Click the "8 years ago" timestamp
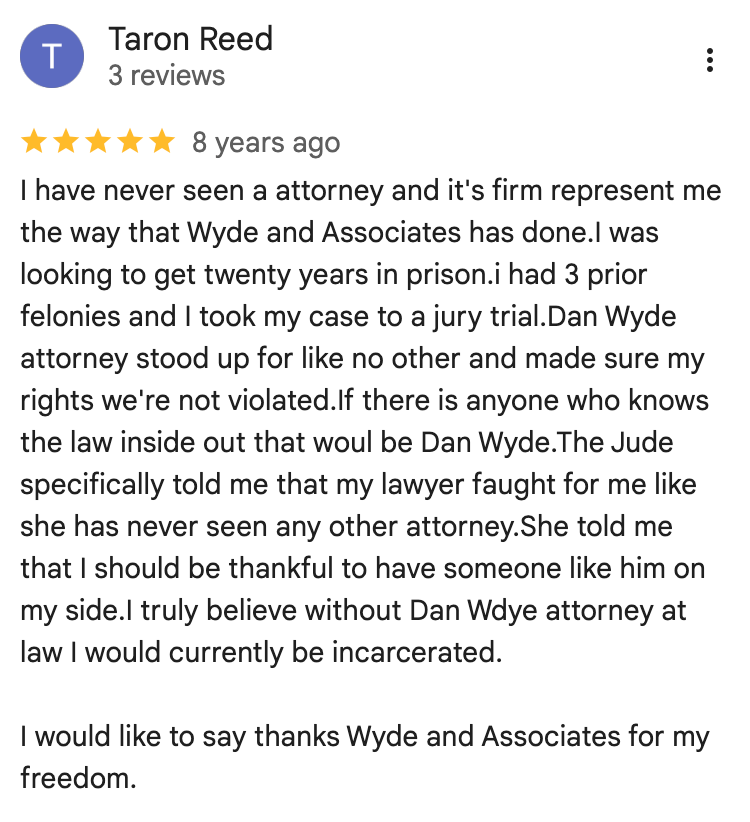Image resolution: width=750 pixels, height=822 pixels. pyautogui.click(x=266, y=143)
